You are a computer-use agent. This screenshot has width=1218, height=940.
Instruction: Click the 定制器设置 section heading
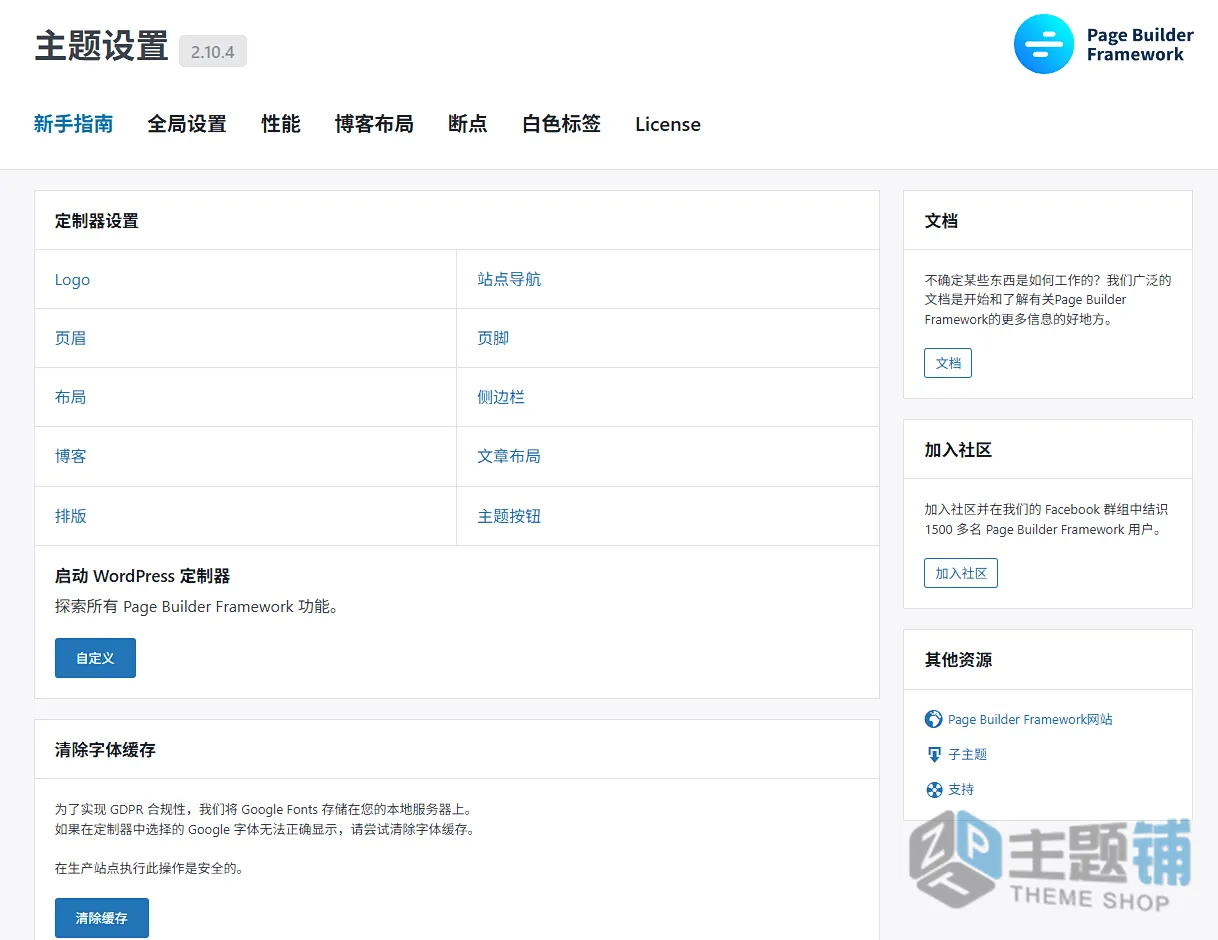pyautogui.click(x=97, y=221)
